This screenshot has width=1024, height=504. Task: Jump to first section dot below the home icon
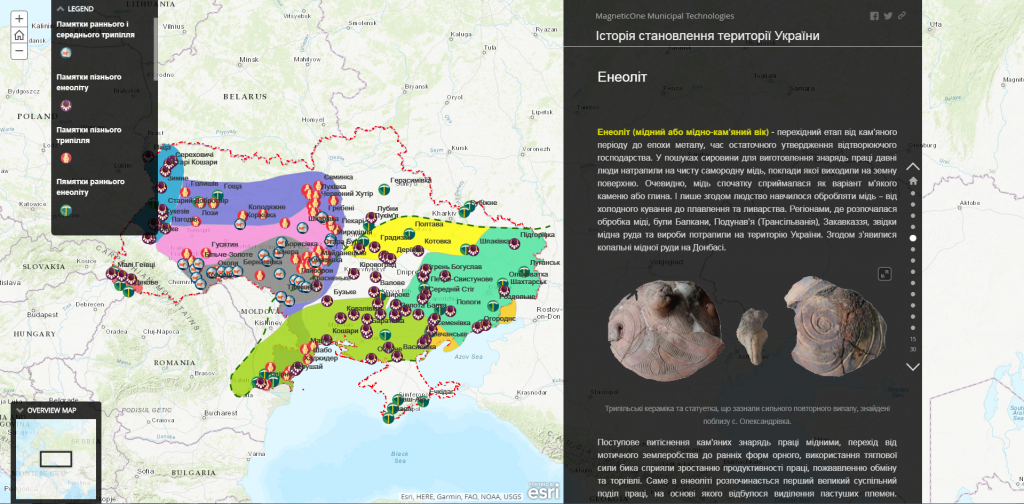click(x=913, y=193)
